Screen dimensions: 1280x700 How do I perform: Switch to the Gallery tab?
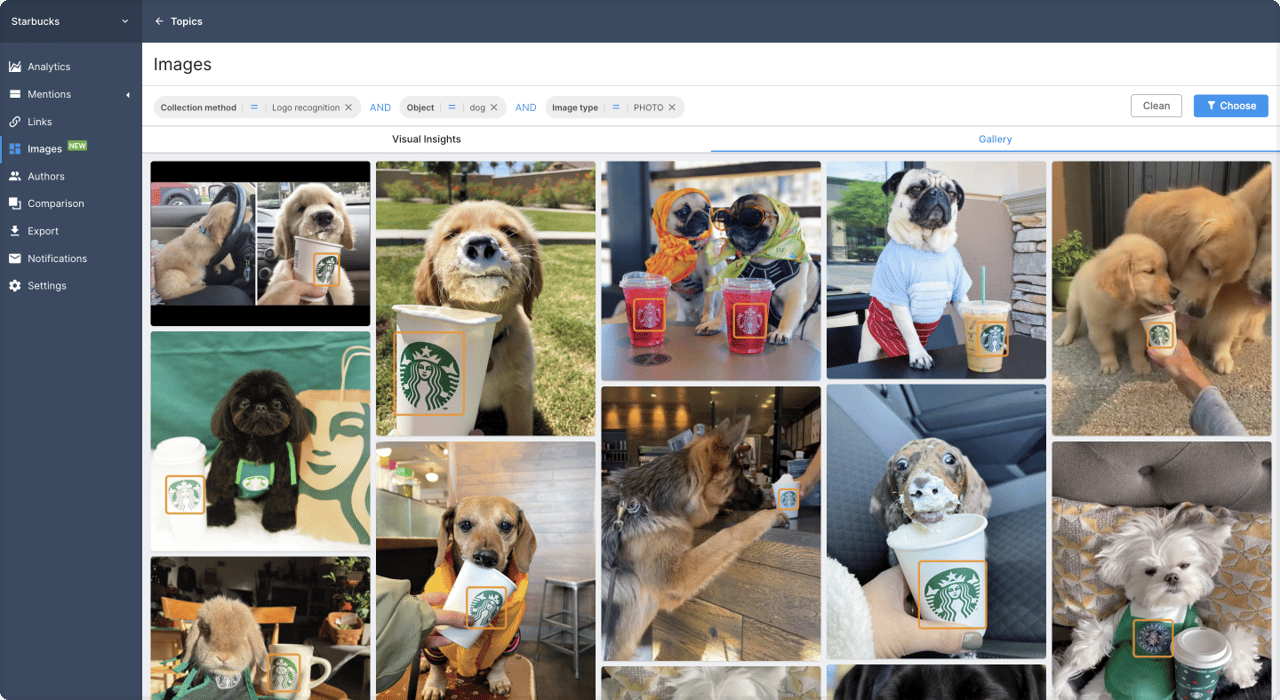[x=995, y=139]
